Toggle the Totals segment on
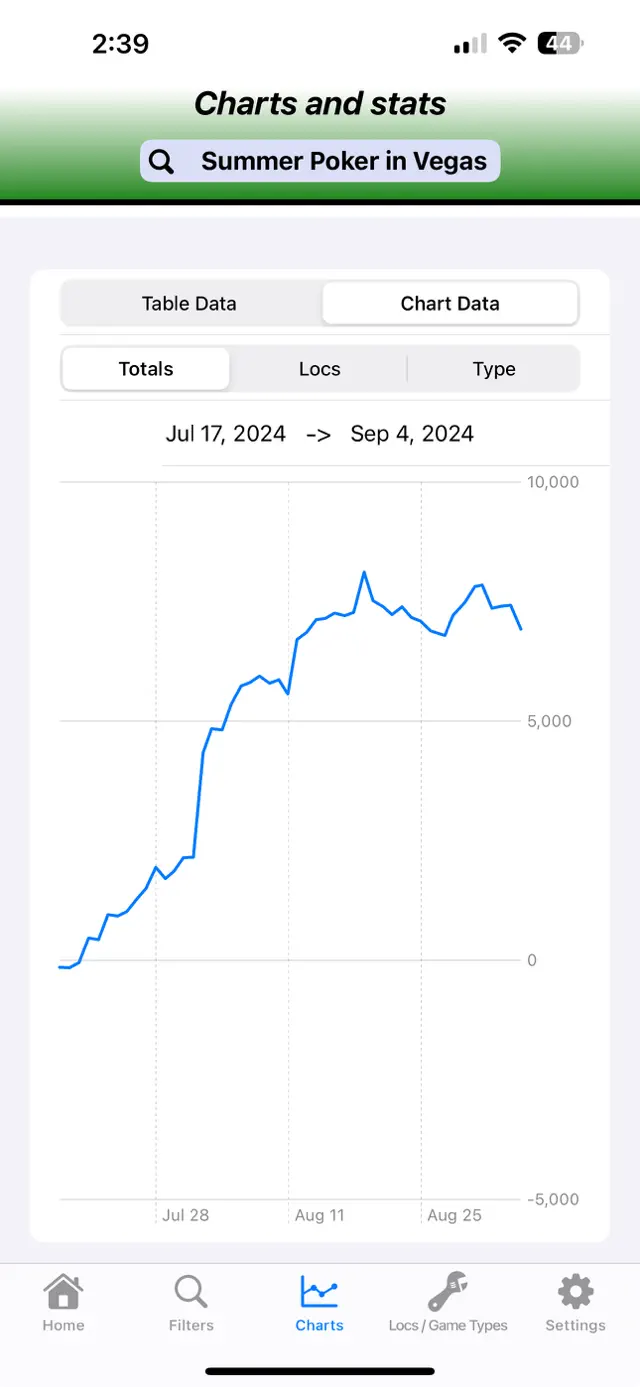The image size is (640, 1387). (145, 369)
